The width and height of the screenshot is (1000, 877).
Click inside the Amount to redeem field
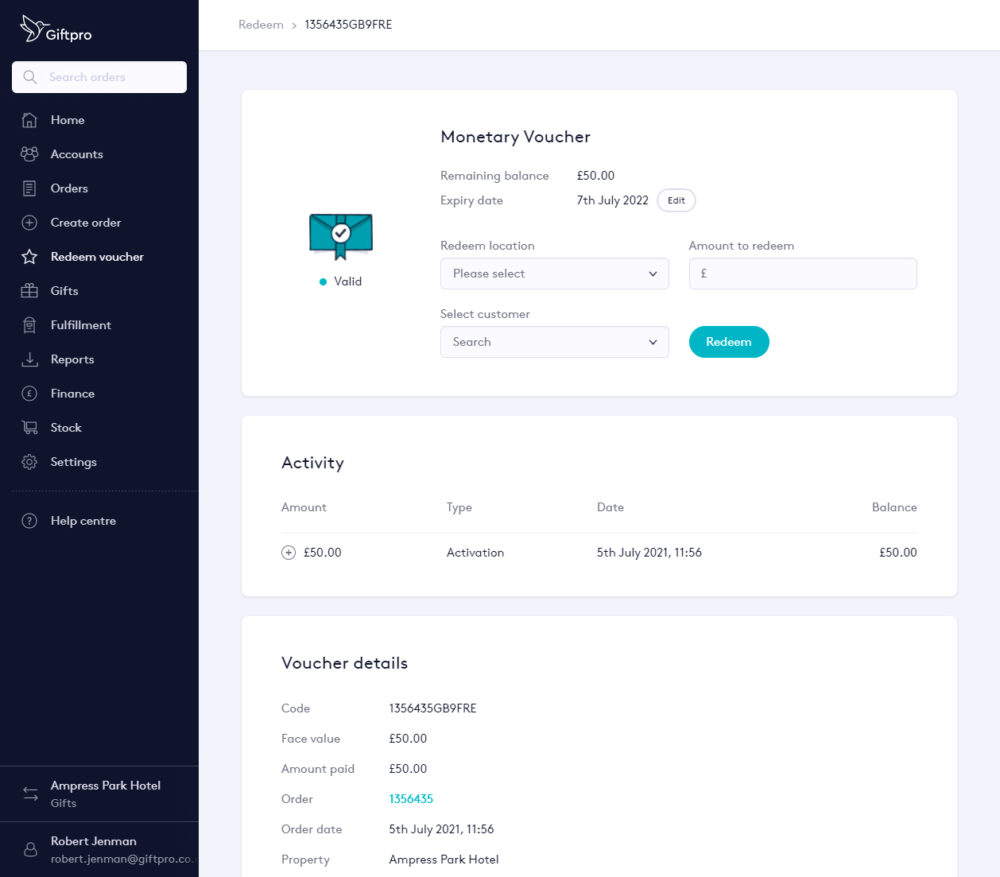pos(802,273)
